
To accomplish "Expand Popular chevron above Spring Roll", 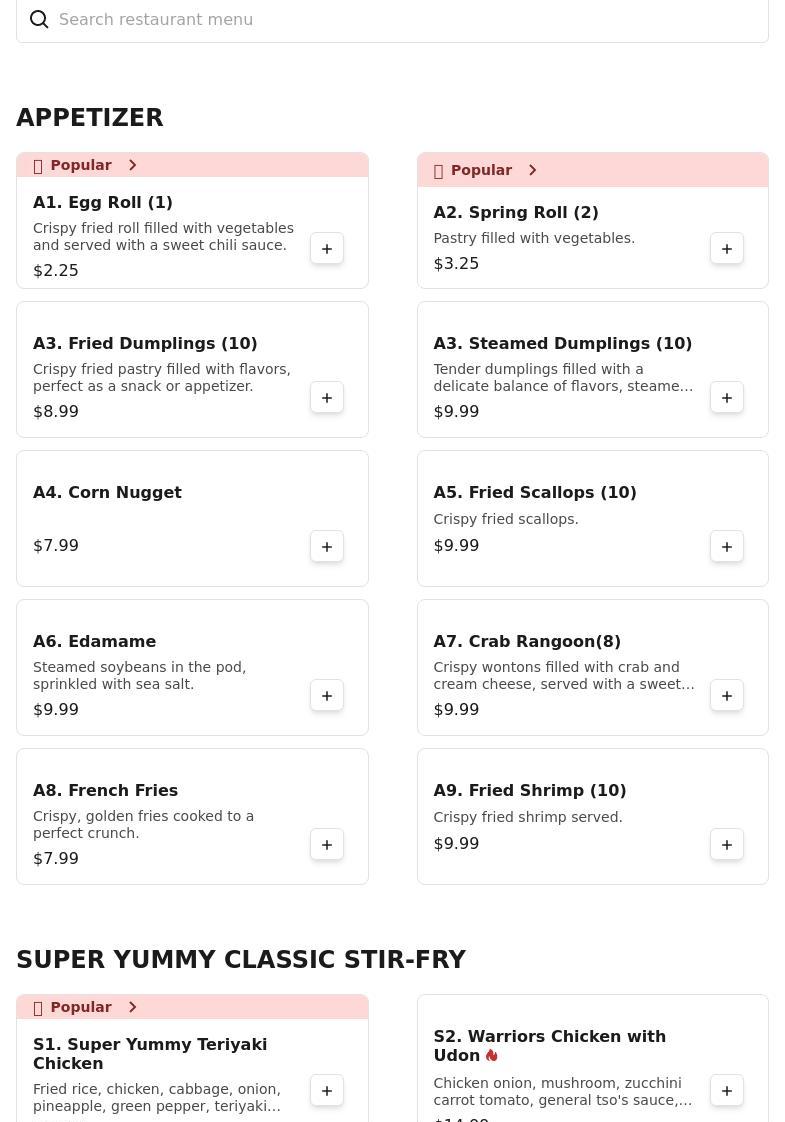I will click(532, 170).
